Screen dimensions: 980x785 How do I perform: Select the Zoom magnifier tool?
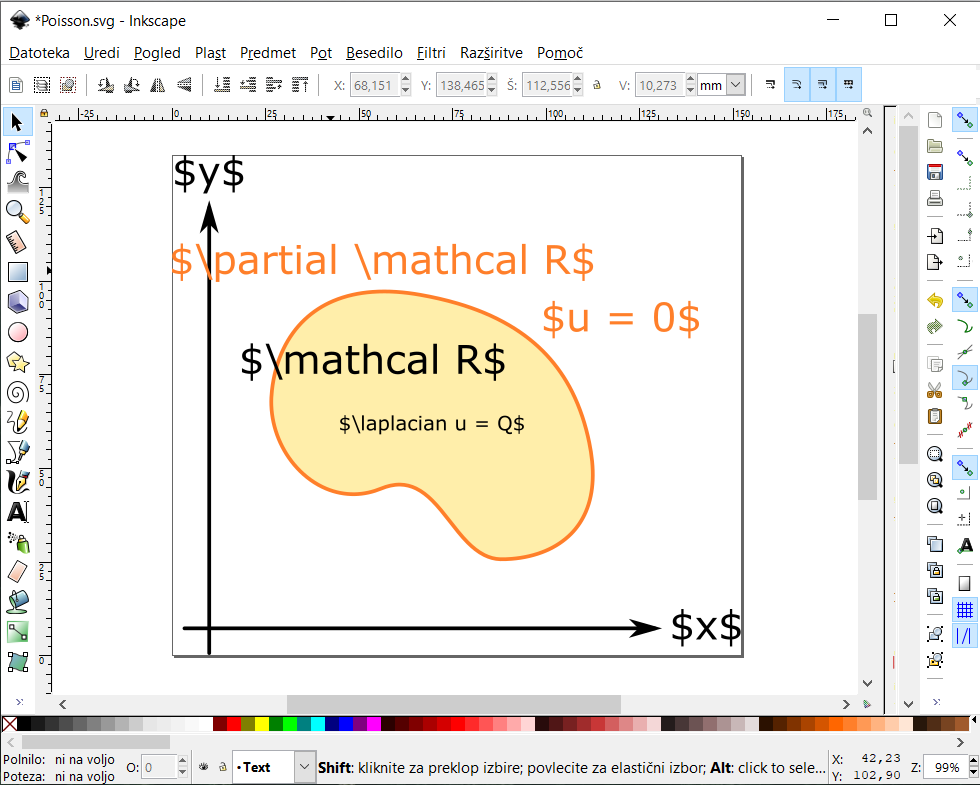[18, 211]
